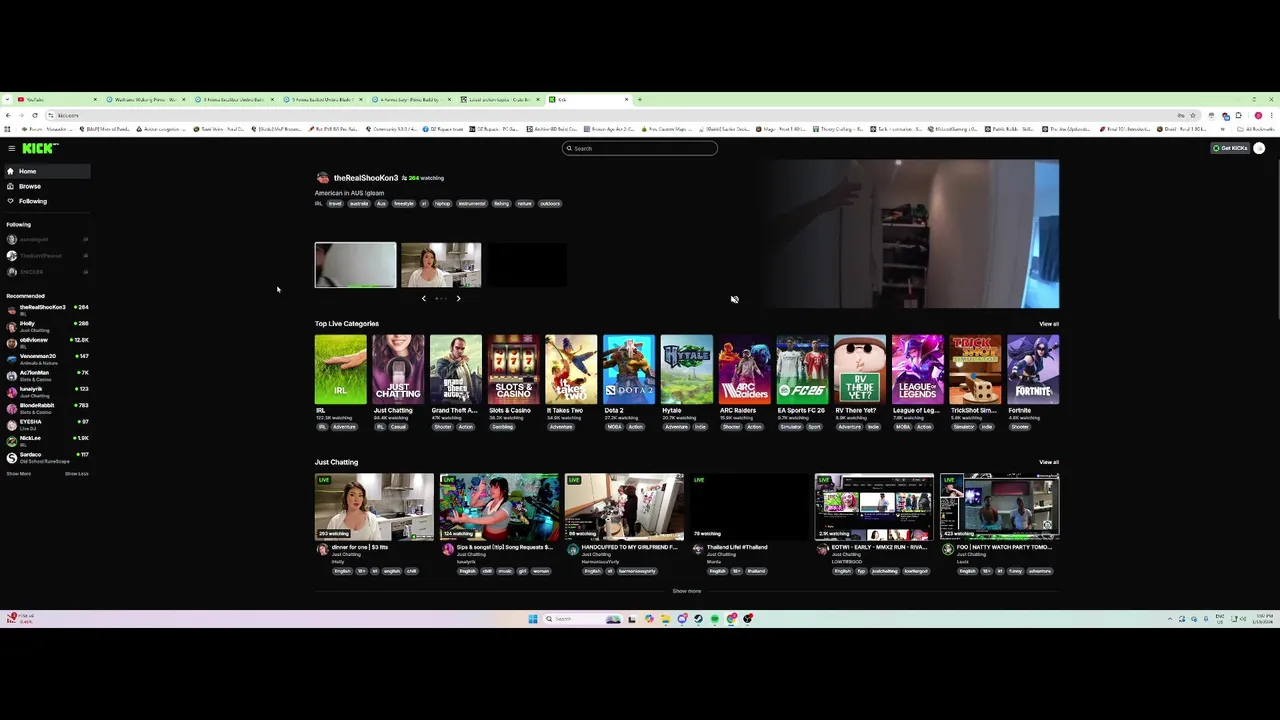Open the It Takes Two category card

(571, 369)
